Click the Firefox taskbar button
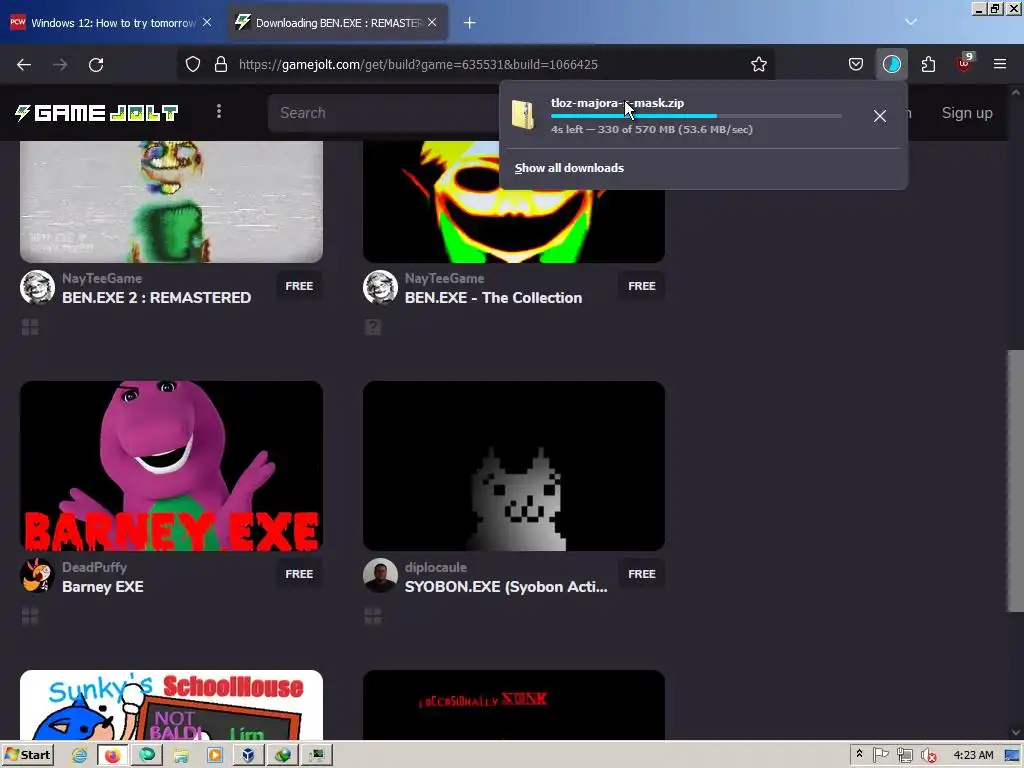Viewport: 1024px width, 768px height. (112, 756)
